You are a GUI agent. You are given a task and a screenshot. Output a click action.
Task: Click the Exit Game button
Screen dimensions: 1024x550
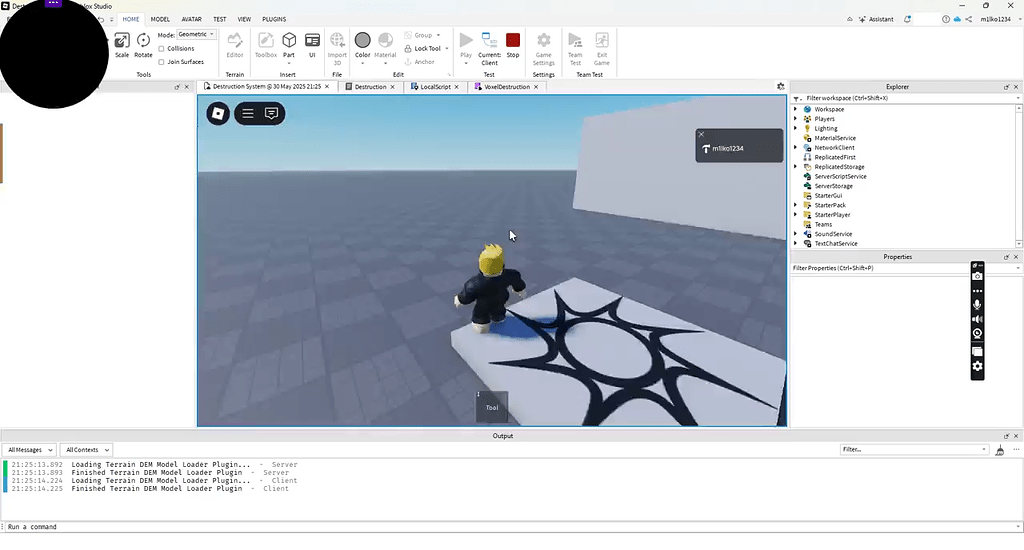tap(601, 48)
